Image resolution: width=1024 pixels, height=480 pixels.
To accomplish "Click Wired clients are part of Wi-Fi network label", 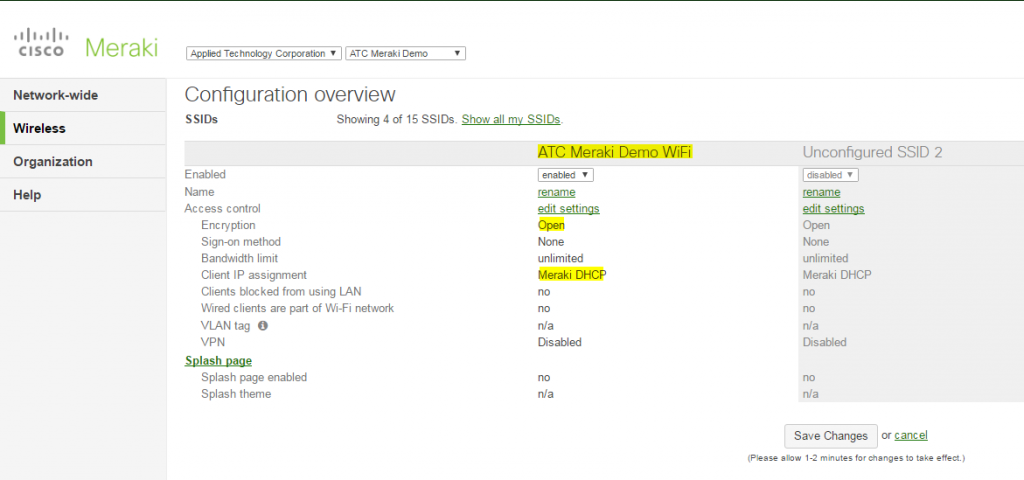I will [x=297, y=308].
